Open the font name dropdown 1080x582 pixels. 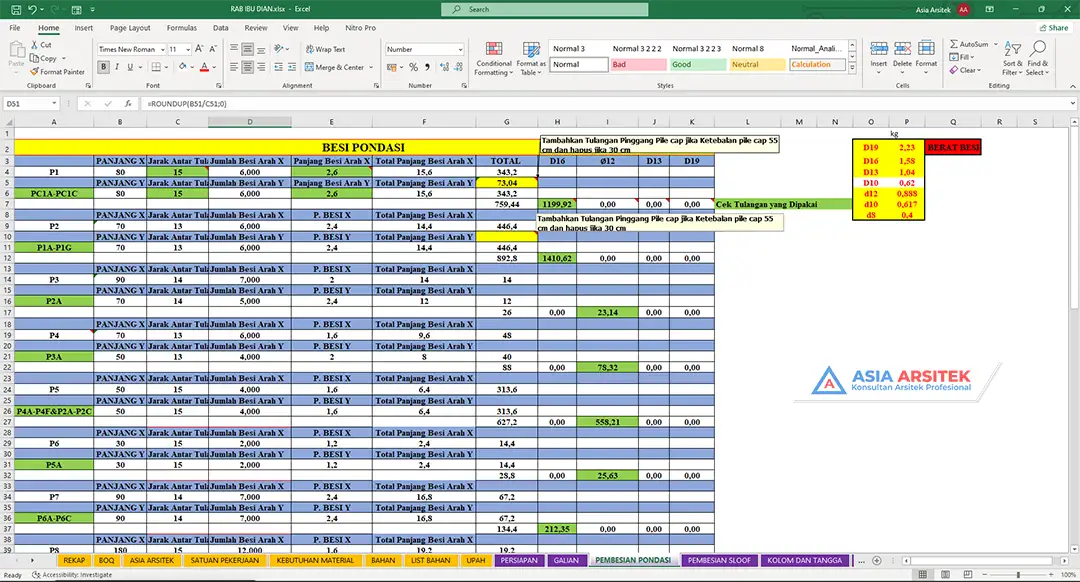tap(163, 50)
